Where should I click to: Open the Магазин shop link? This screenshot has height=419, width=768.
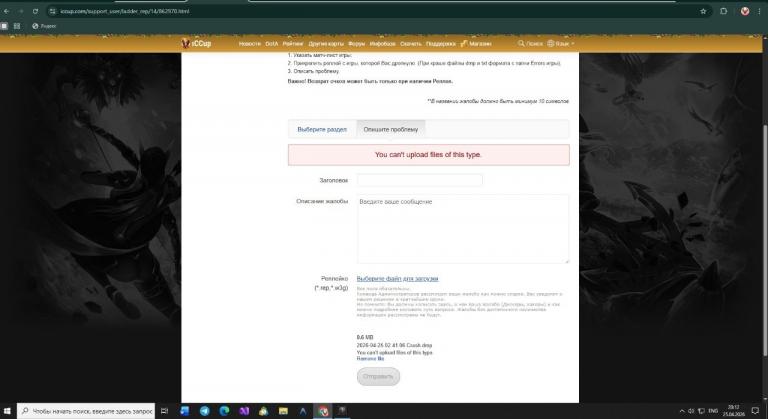pos(476,44)
